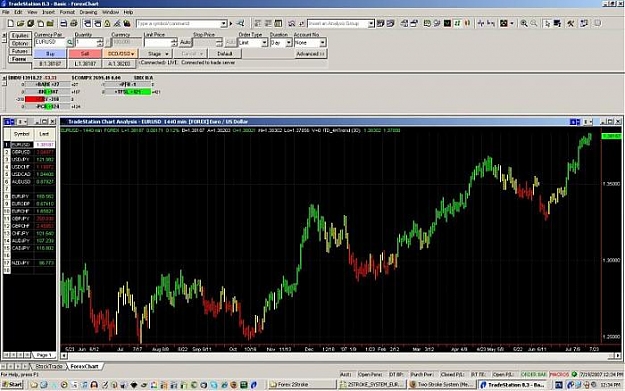Viewport: 625px width, 391px height.
Task: Click the green bars toolbar icon
Action: [x=457, y=24]
